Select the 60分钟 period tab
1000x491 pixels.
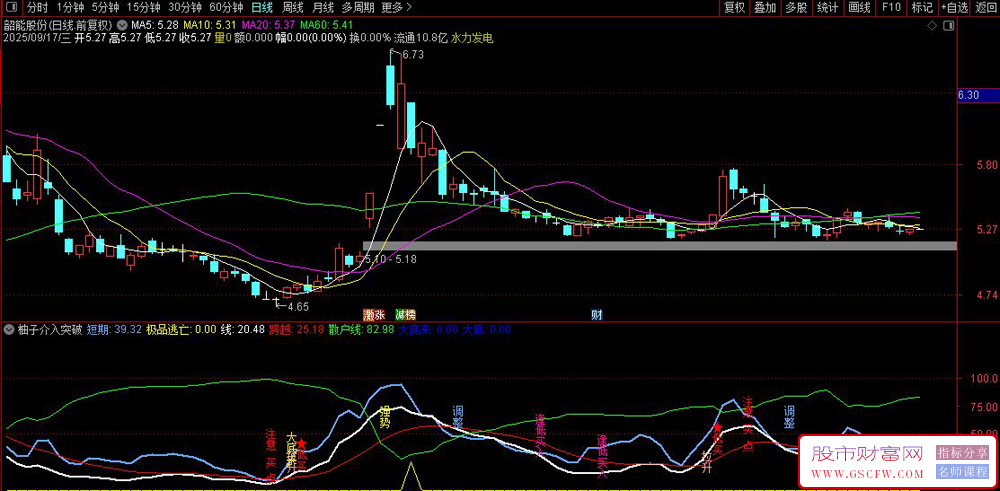(x=226, y=8)
